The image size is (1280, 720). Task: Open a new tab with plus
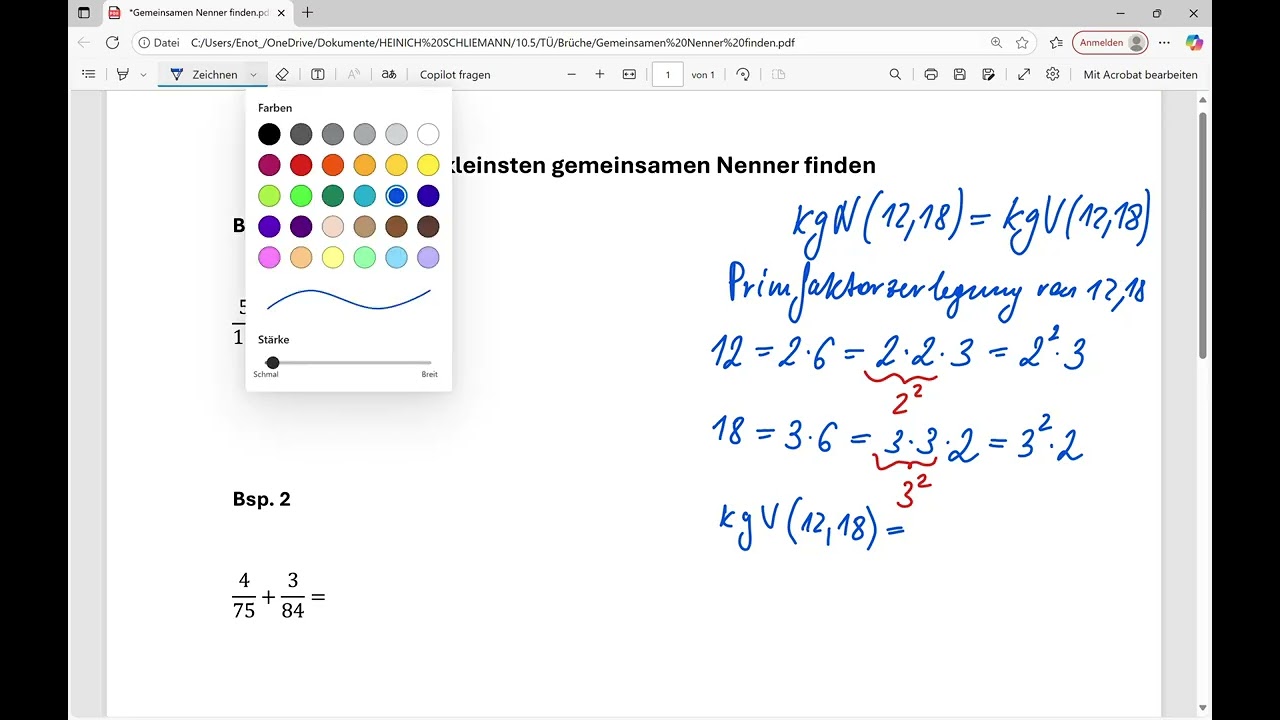[307, 13]
